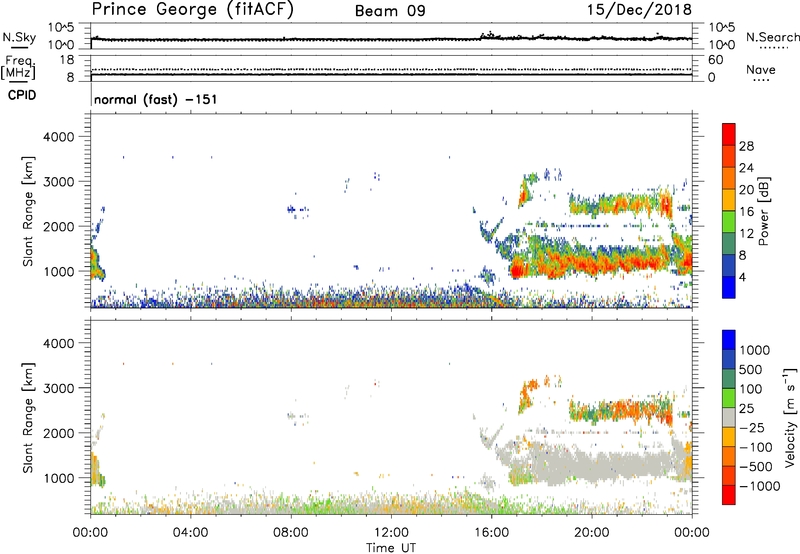
Task: Click the "N.Search" legend label
Action: (x=773, y=37)
